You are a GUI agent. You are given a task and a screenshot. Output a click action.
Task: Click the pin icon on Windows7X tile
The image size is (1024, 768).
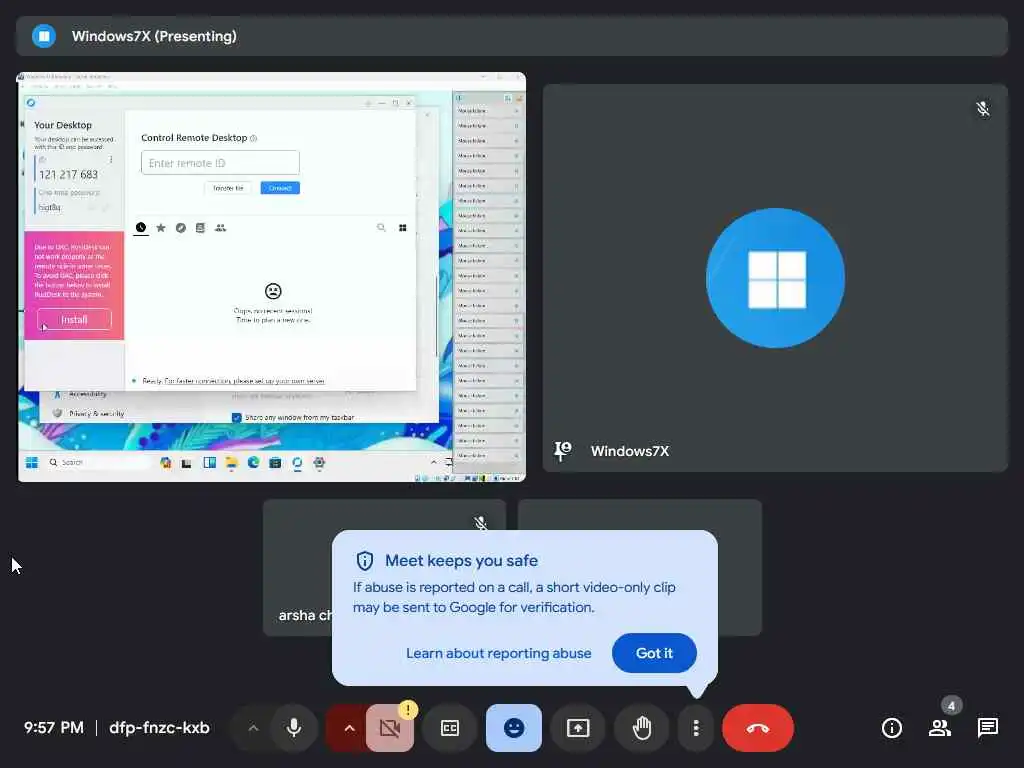[x=562, y=451]
